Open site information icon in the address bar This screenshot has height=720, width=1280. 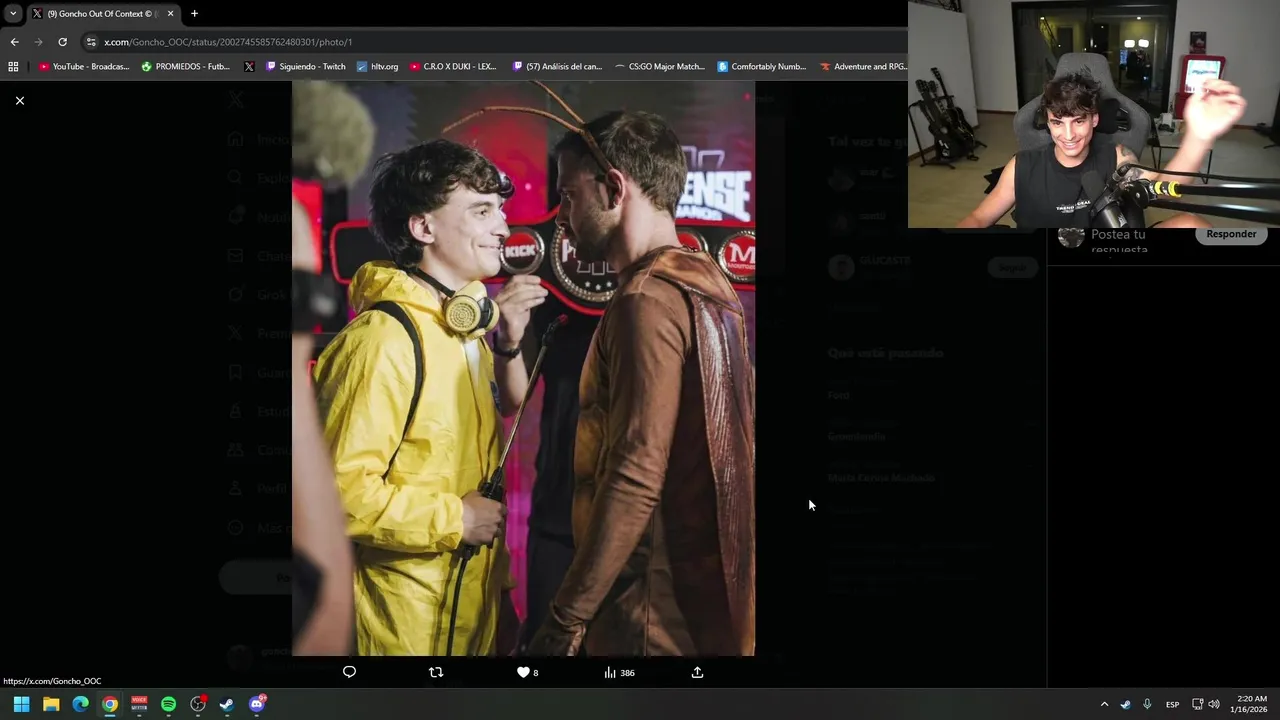click(91, 42)
